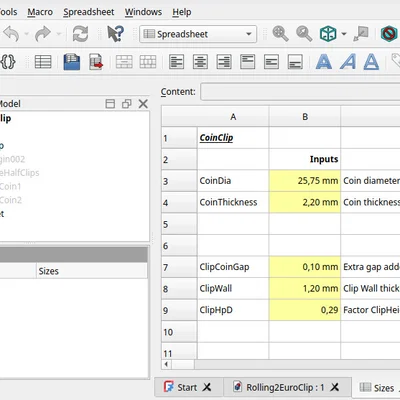Click the merge cells icon
Image resolution: width=400 pixels, height=400 pixels.
[x=124, y=62]
